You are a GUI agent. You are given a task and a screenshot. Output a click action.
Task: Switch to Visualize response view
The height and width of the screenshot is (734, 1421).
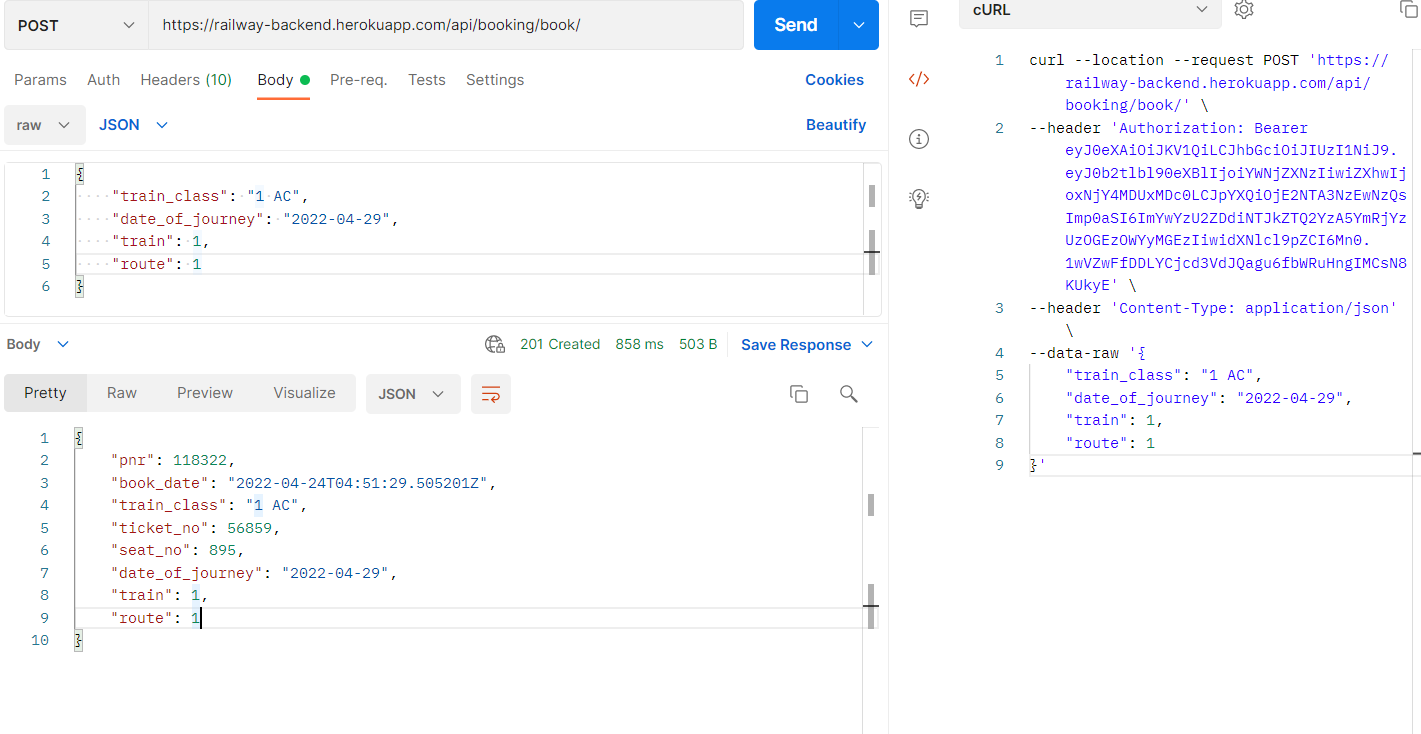coord(305,393)
